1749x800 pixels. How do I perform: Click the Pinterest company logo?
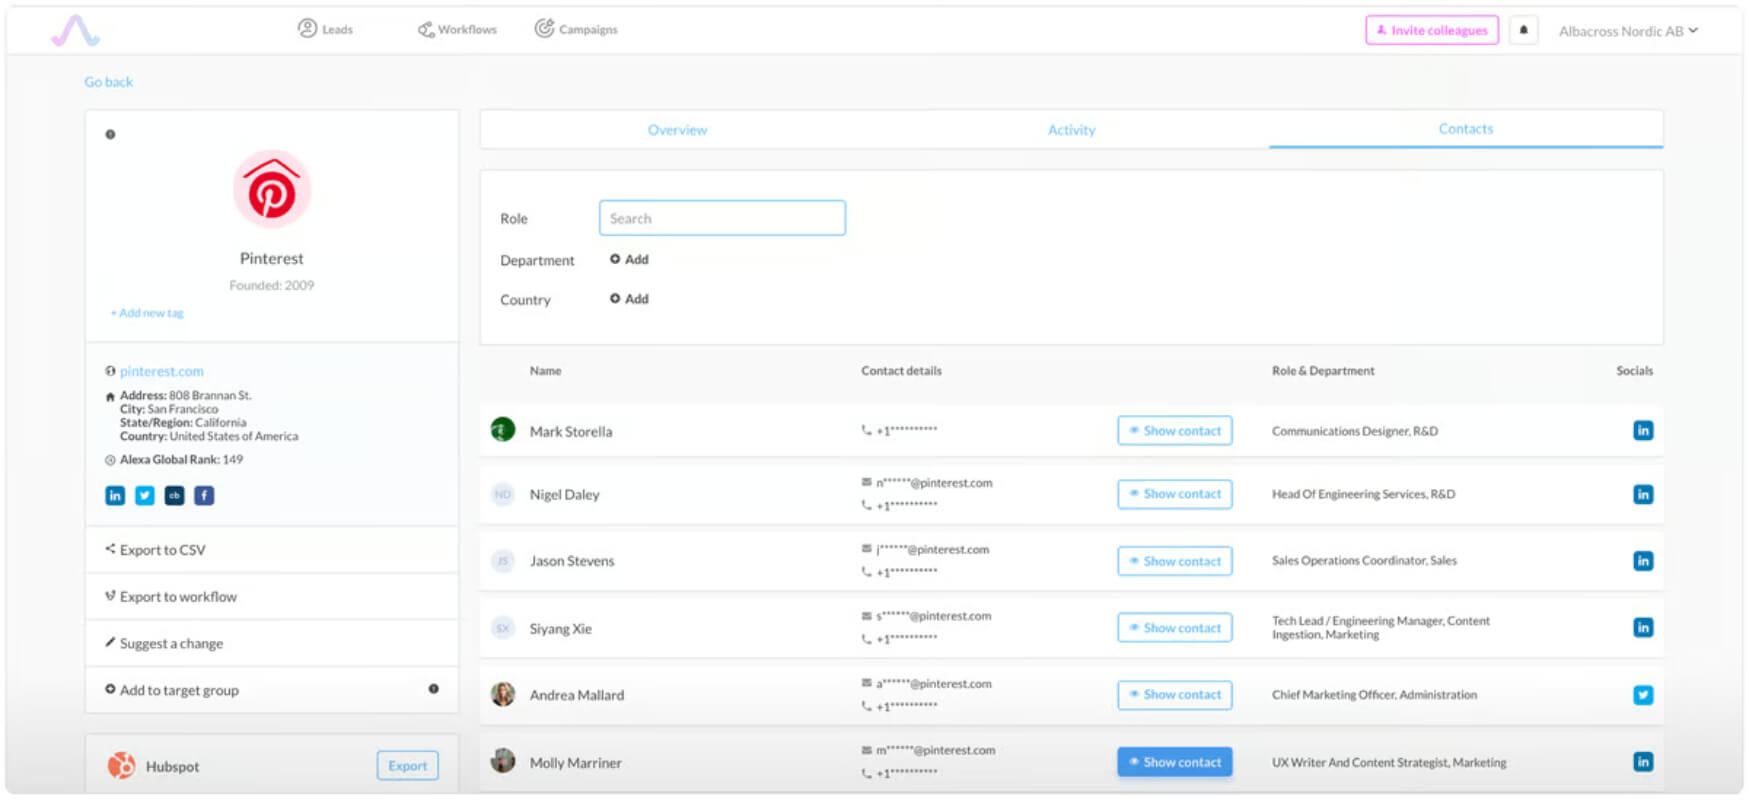click(272, 189)
